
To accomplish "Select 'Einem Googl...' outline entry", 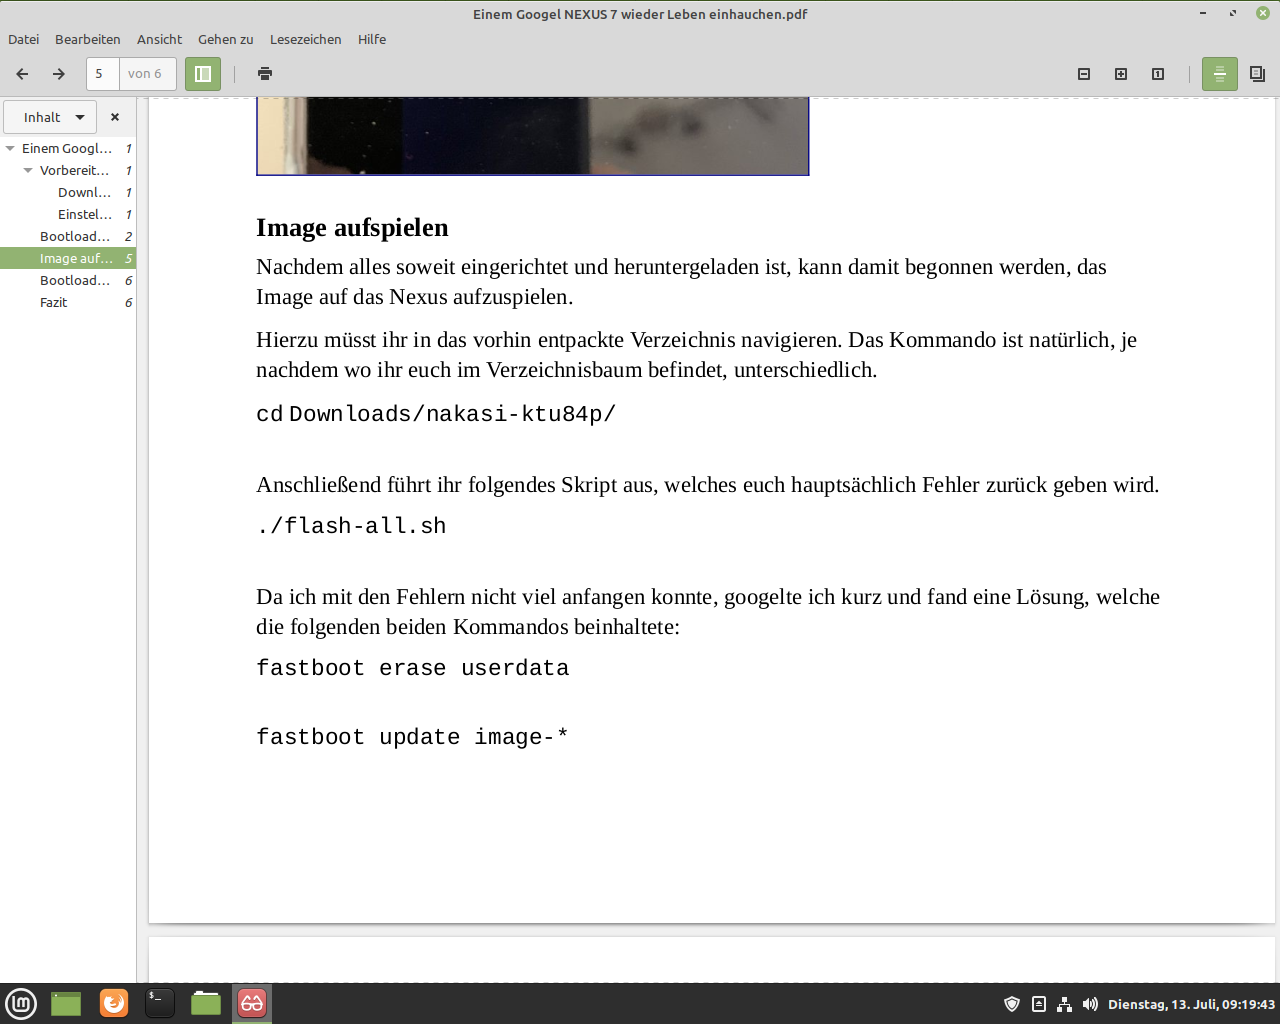I will tap(67, 148).
